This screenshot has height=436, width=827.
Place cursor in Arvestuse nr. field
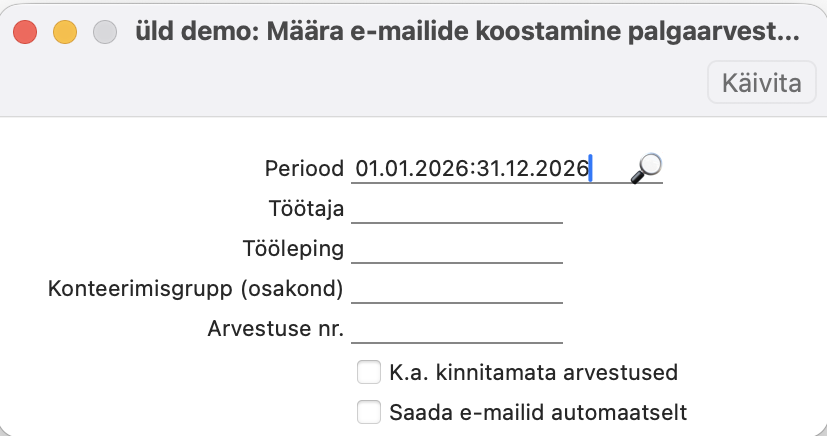457,329
